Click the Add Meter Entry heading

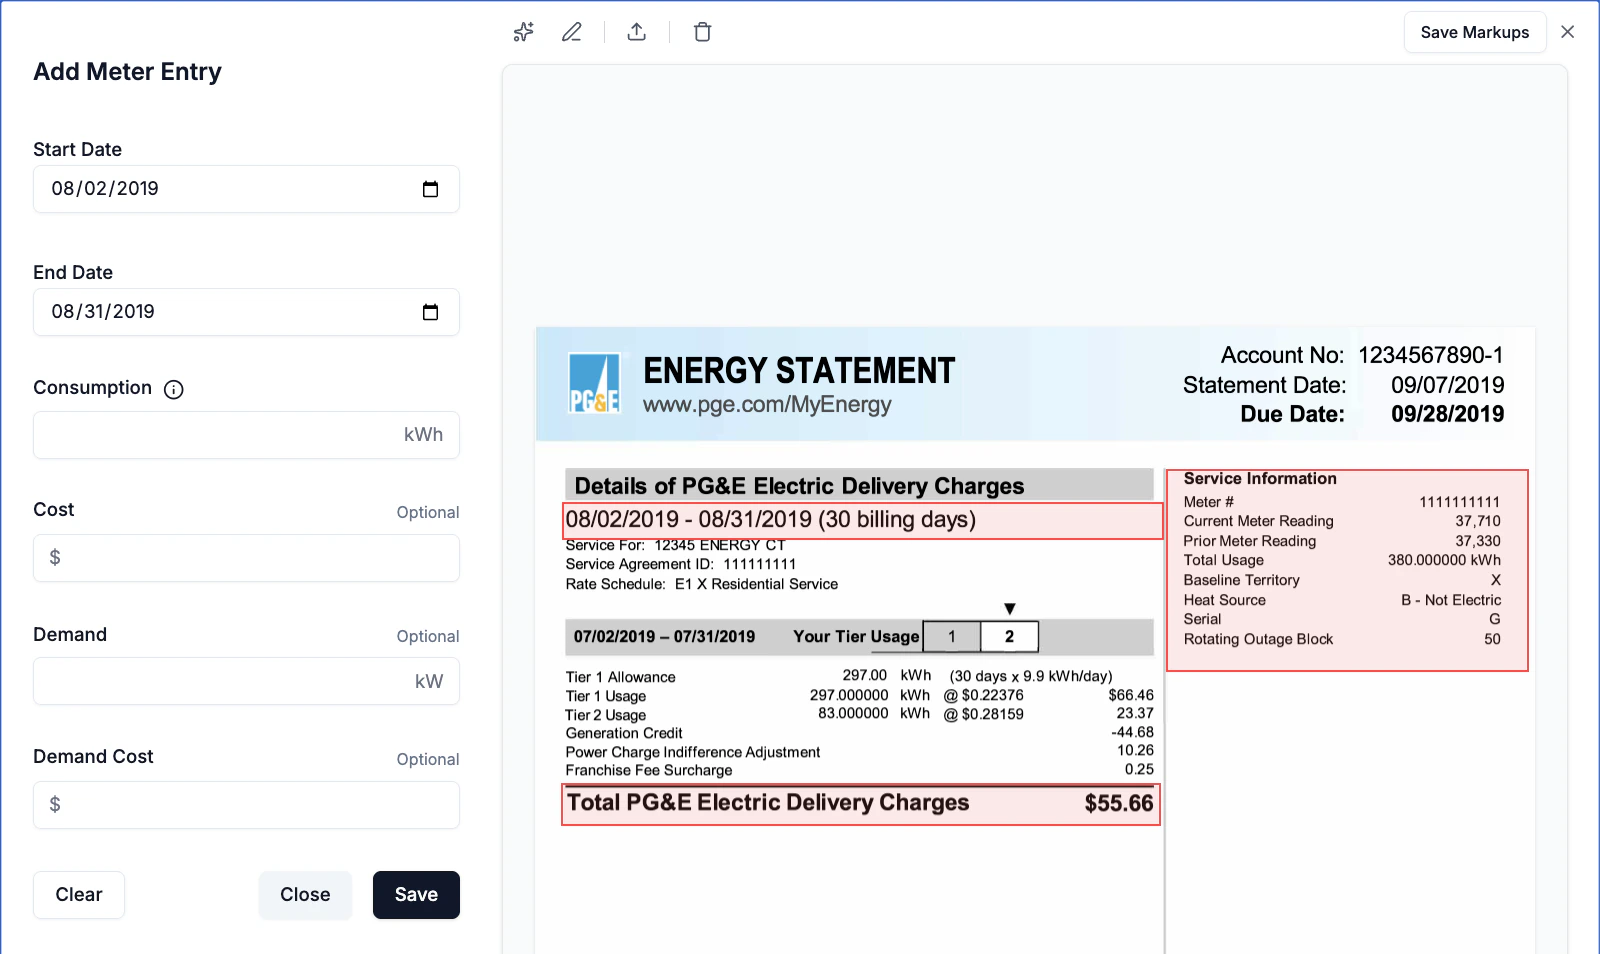tap(128, 72)
